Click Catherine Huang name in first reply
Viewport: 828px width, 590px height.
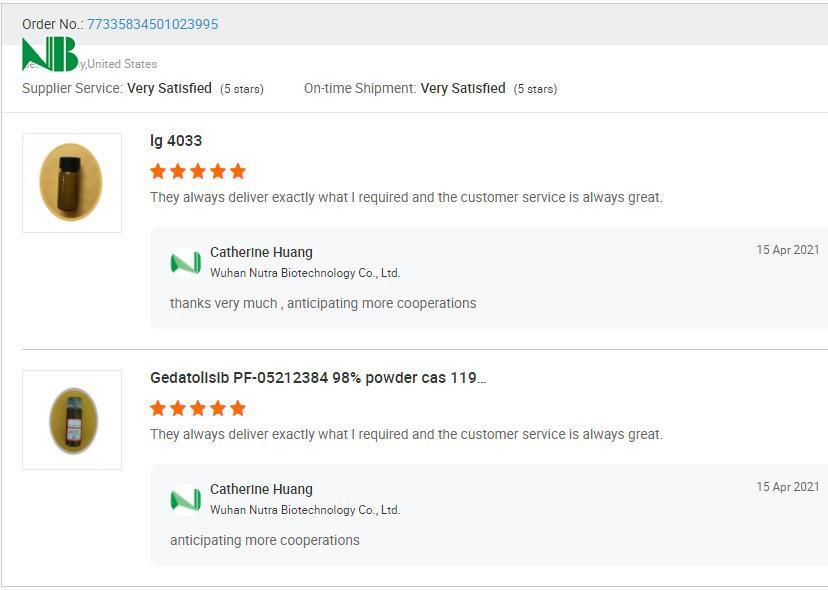261,253
